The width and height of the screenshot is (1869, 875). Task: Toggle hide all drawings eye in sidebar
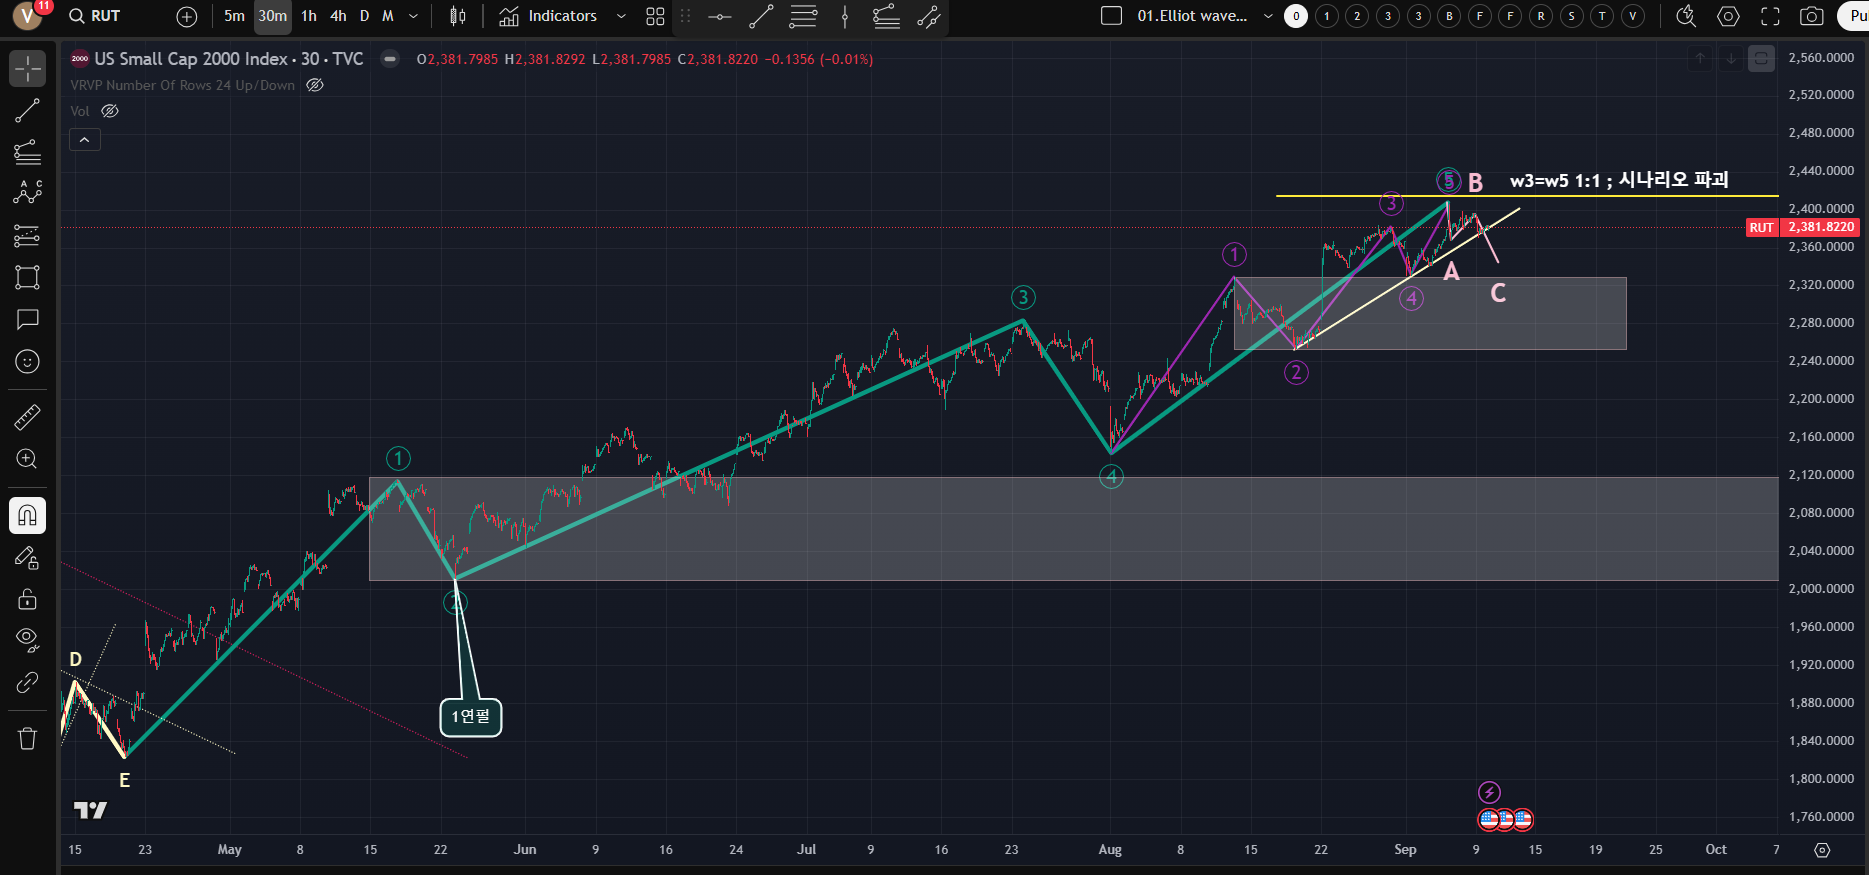(27, 639)
